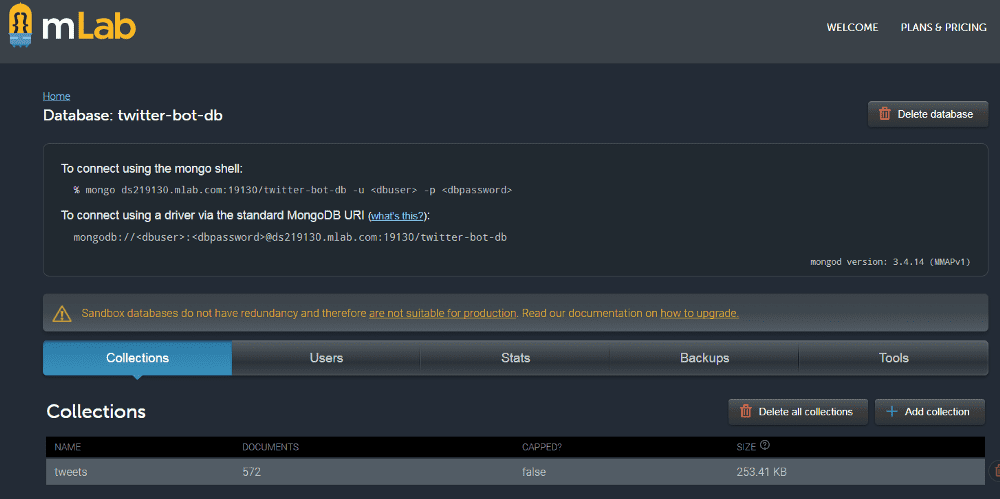Click the SIZE column header

tap(746, 447)
